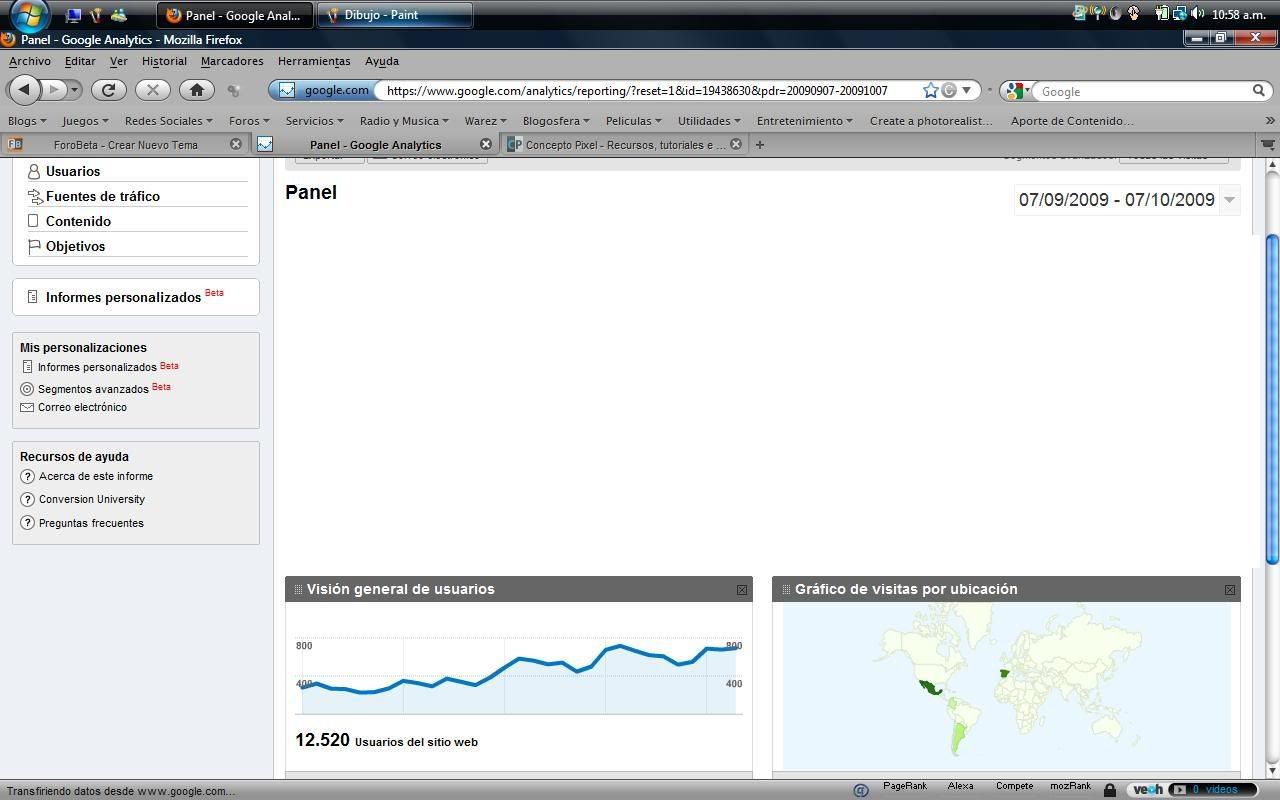Open the Herramientas menu
1280x800 pixels.
click(x=314, y=61)
